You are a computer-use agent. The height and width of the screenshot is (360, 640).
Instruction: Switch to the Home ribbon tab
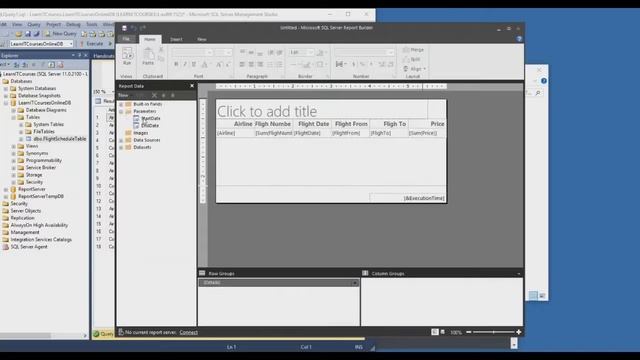click(150, 39)
